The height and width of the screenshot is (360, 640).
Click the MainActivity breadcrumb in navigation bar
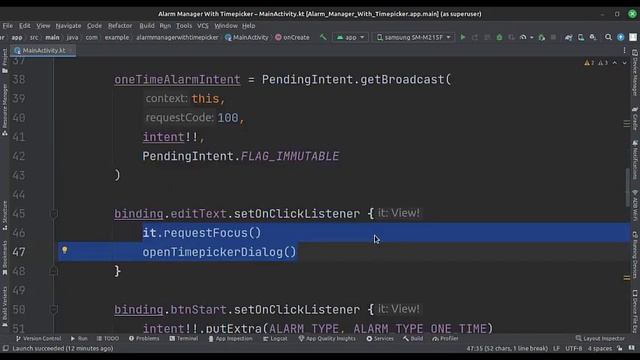[x=247, y=37]
